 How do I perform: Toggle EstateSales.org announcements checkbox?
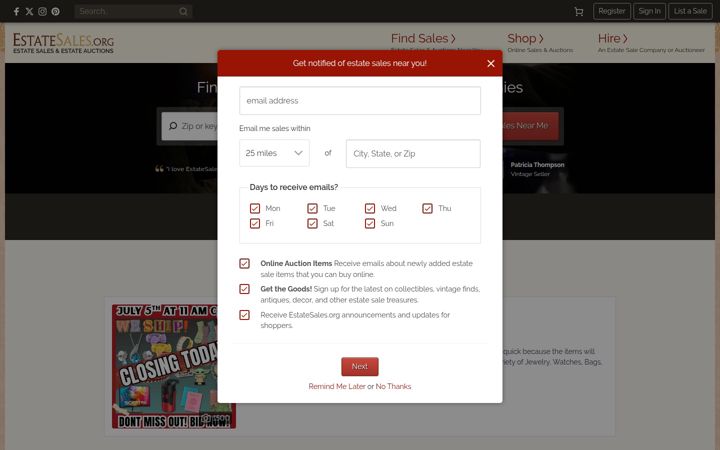point(244,315)
